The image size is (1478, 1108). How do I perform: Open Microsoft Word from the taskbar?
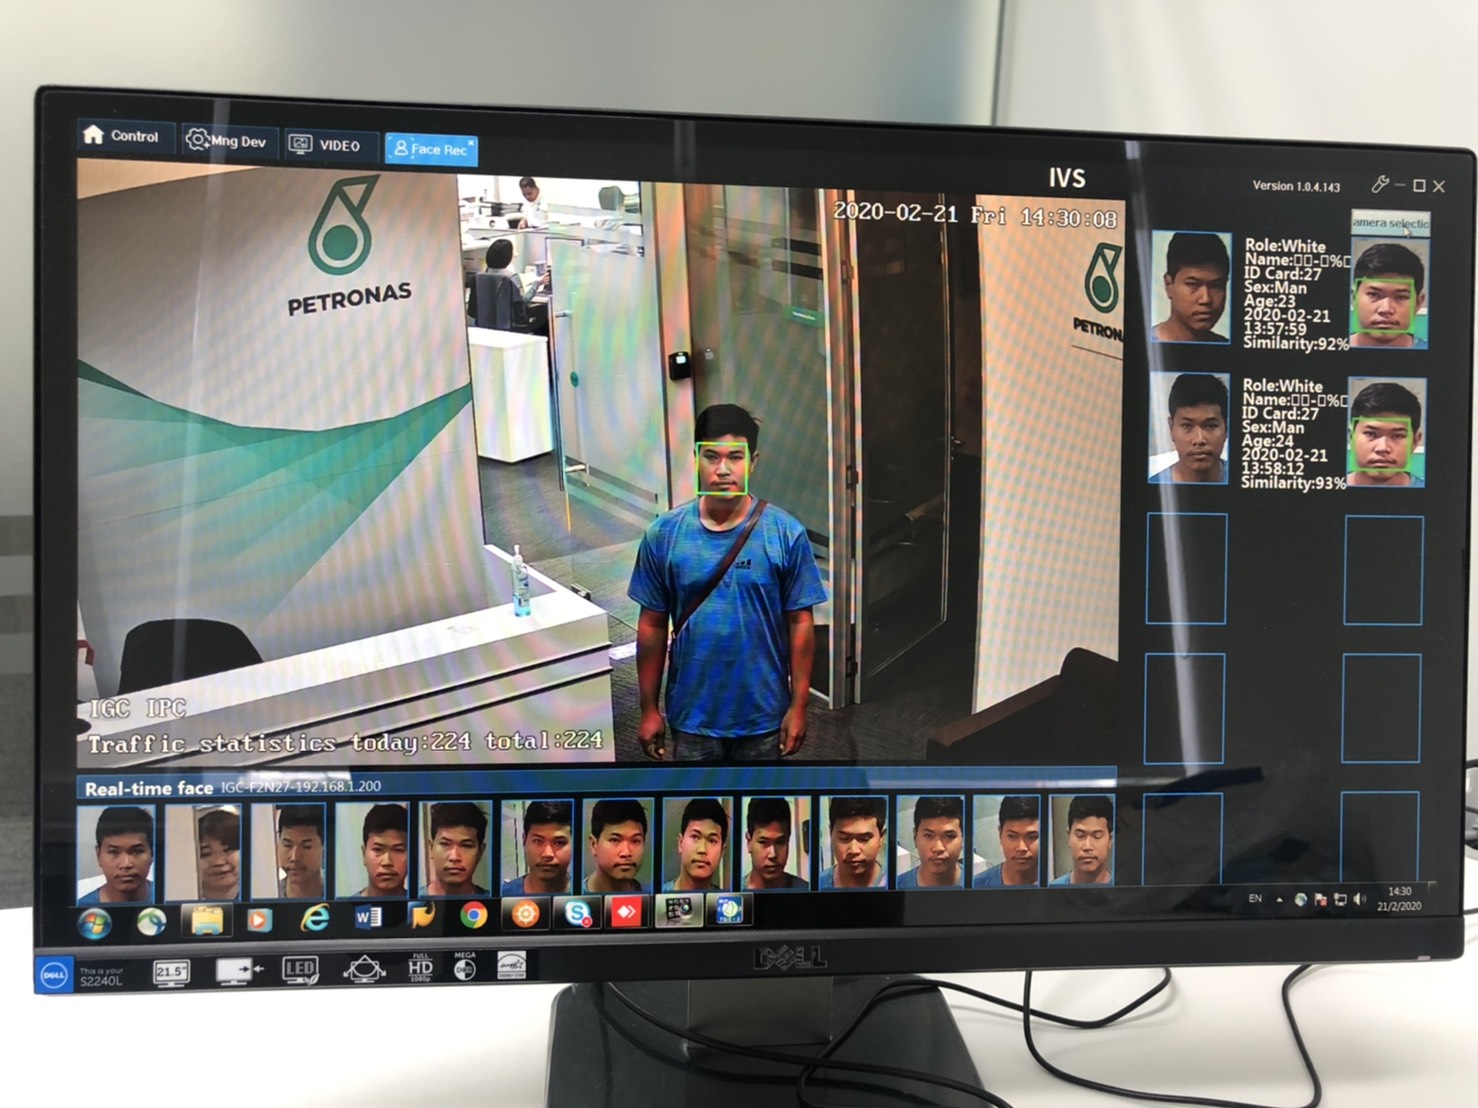[369, 916]
